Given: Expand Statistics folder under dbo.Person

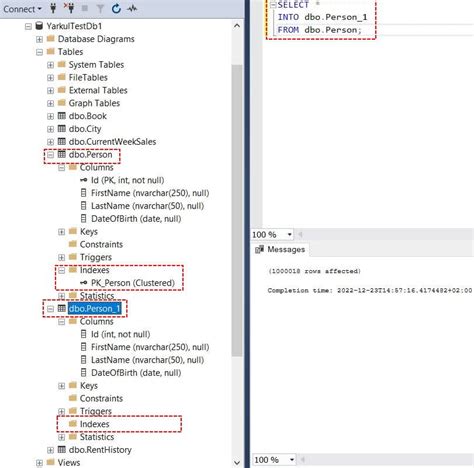Looking at the screenshot, I should pyautogui.click(x=61, y=296).
